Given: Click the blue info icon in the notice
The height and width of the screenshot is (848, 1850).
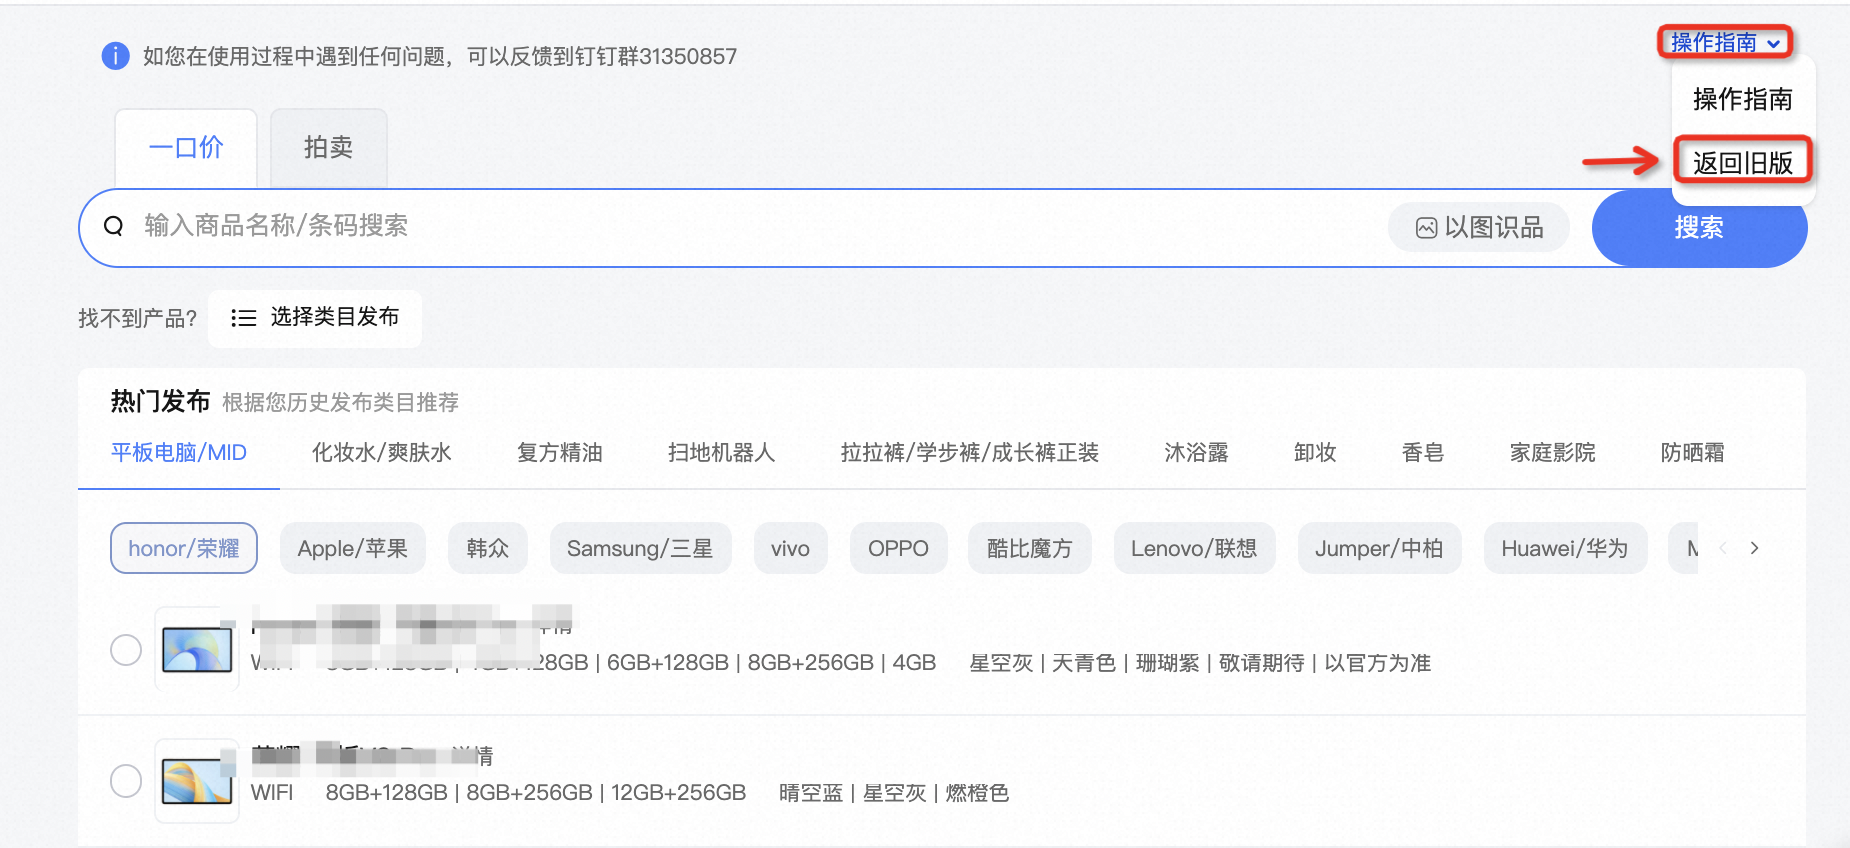Looking at the screenshot, I should click(x=116, y=56).
